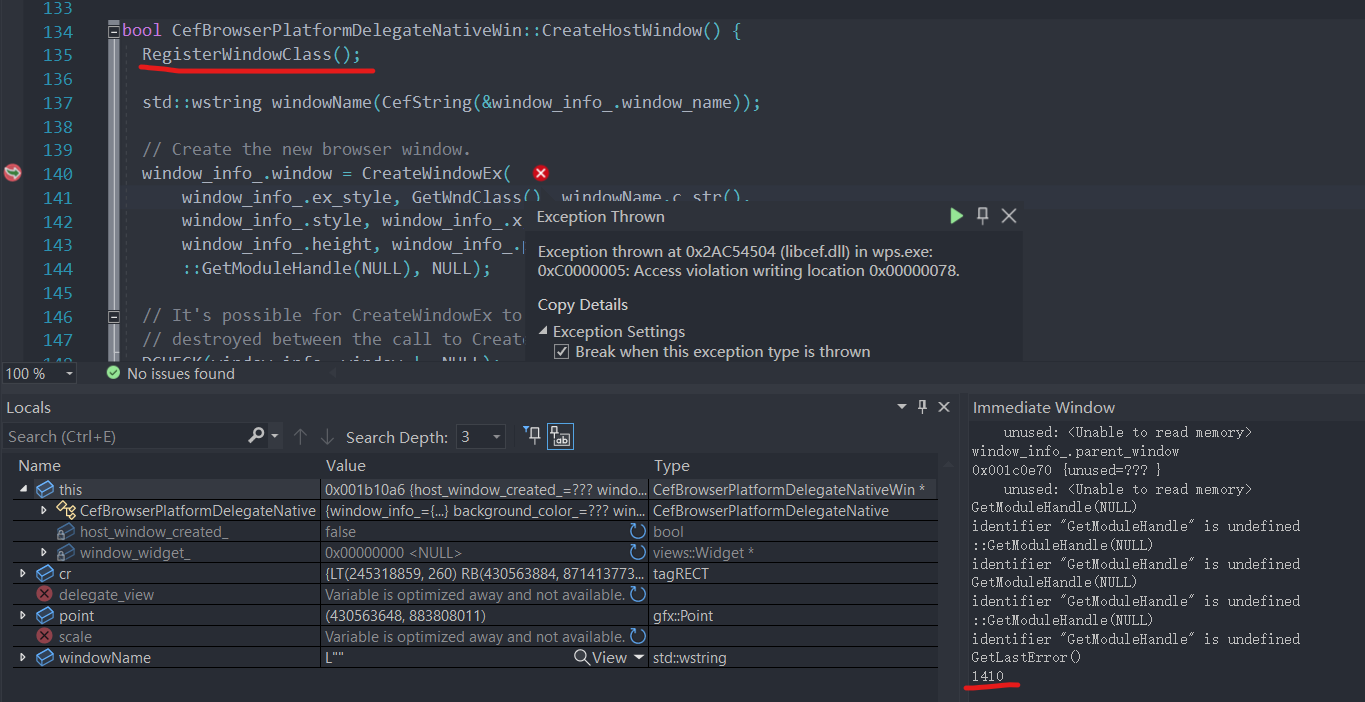
Task: Continue execution from the Exception Thrown popup
Action: (x=956, y=215)
